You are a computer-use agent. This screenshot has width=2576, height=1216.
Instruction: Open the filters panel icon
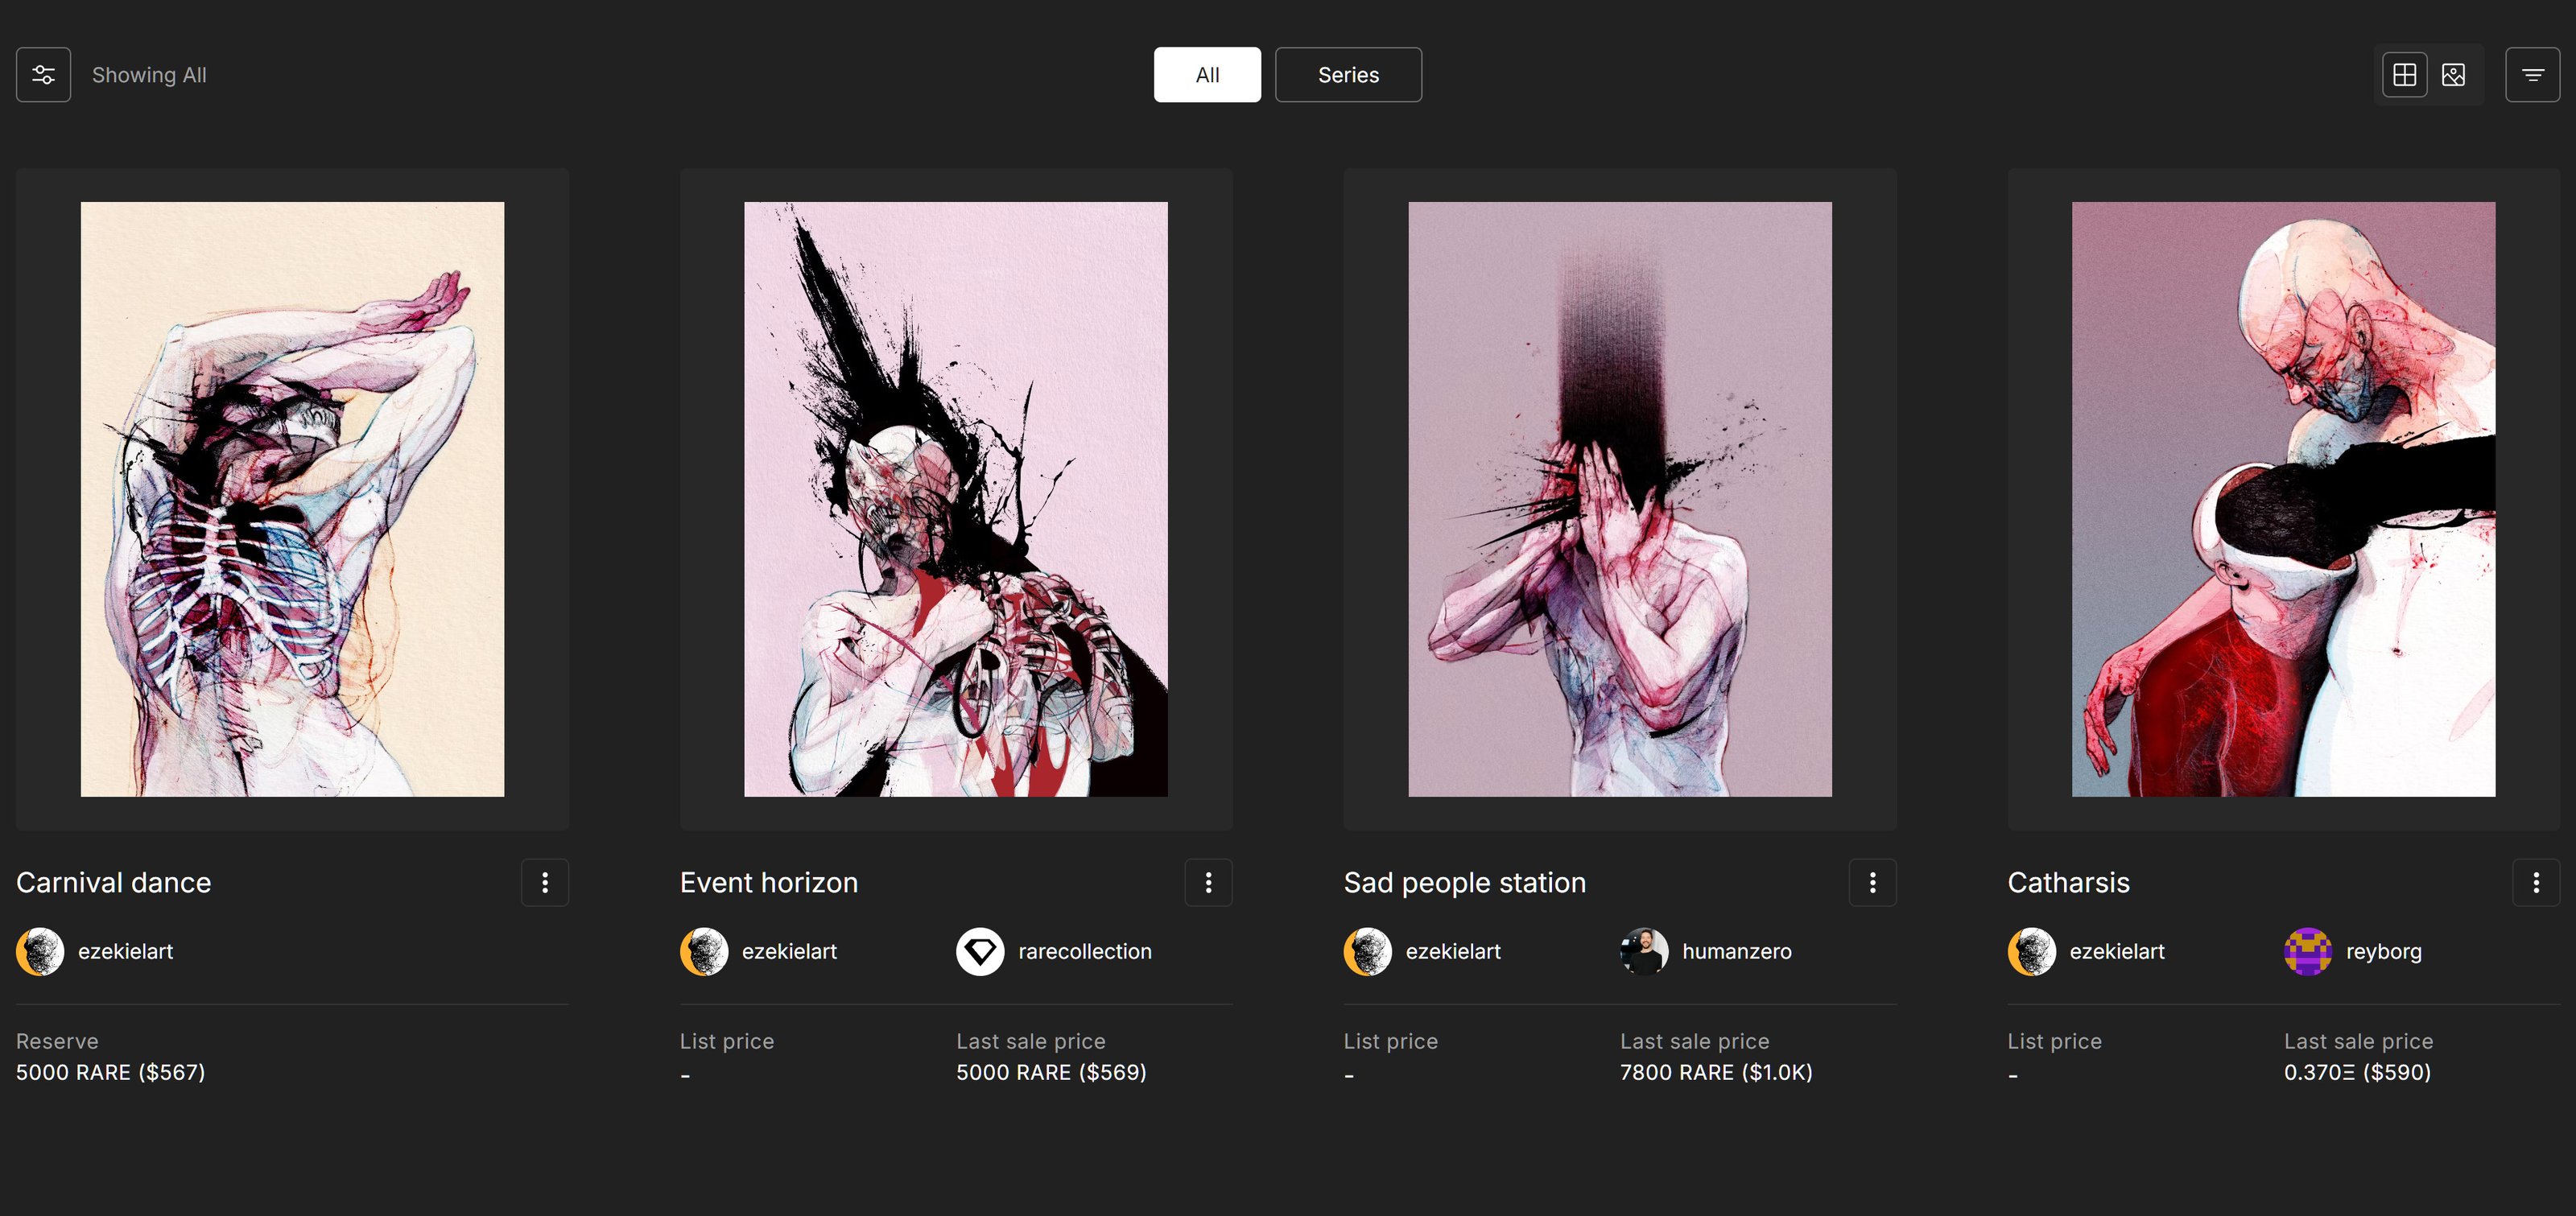coord(43,75)
